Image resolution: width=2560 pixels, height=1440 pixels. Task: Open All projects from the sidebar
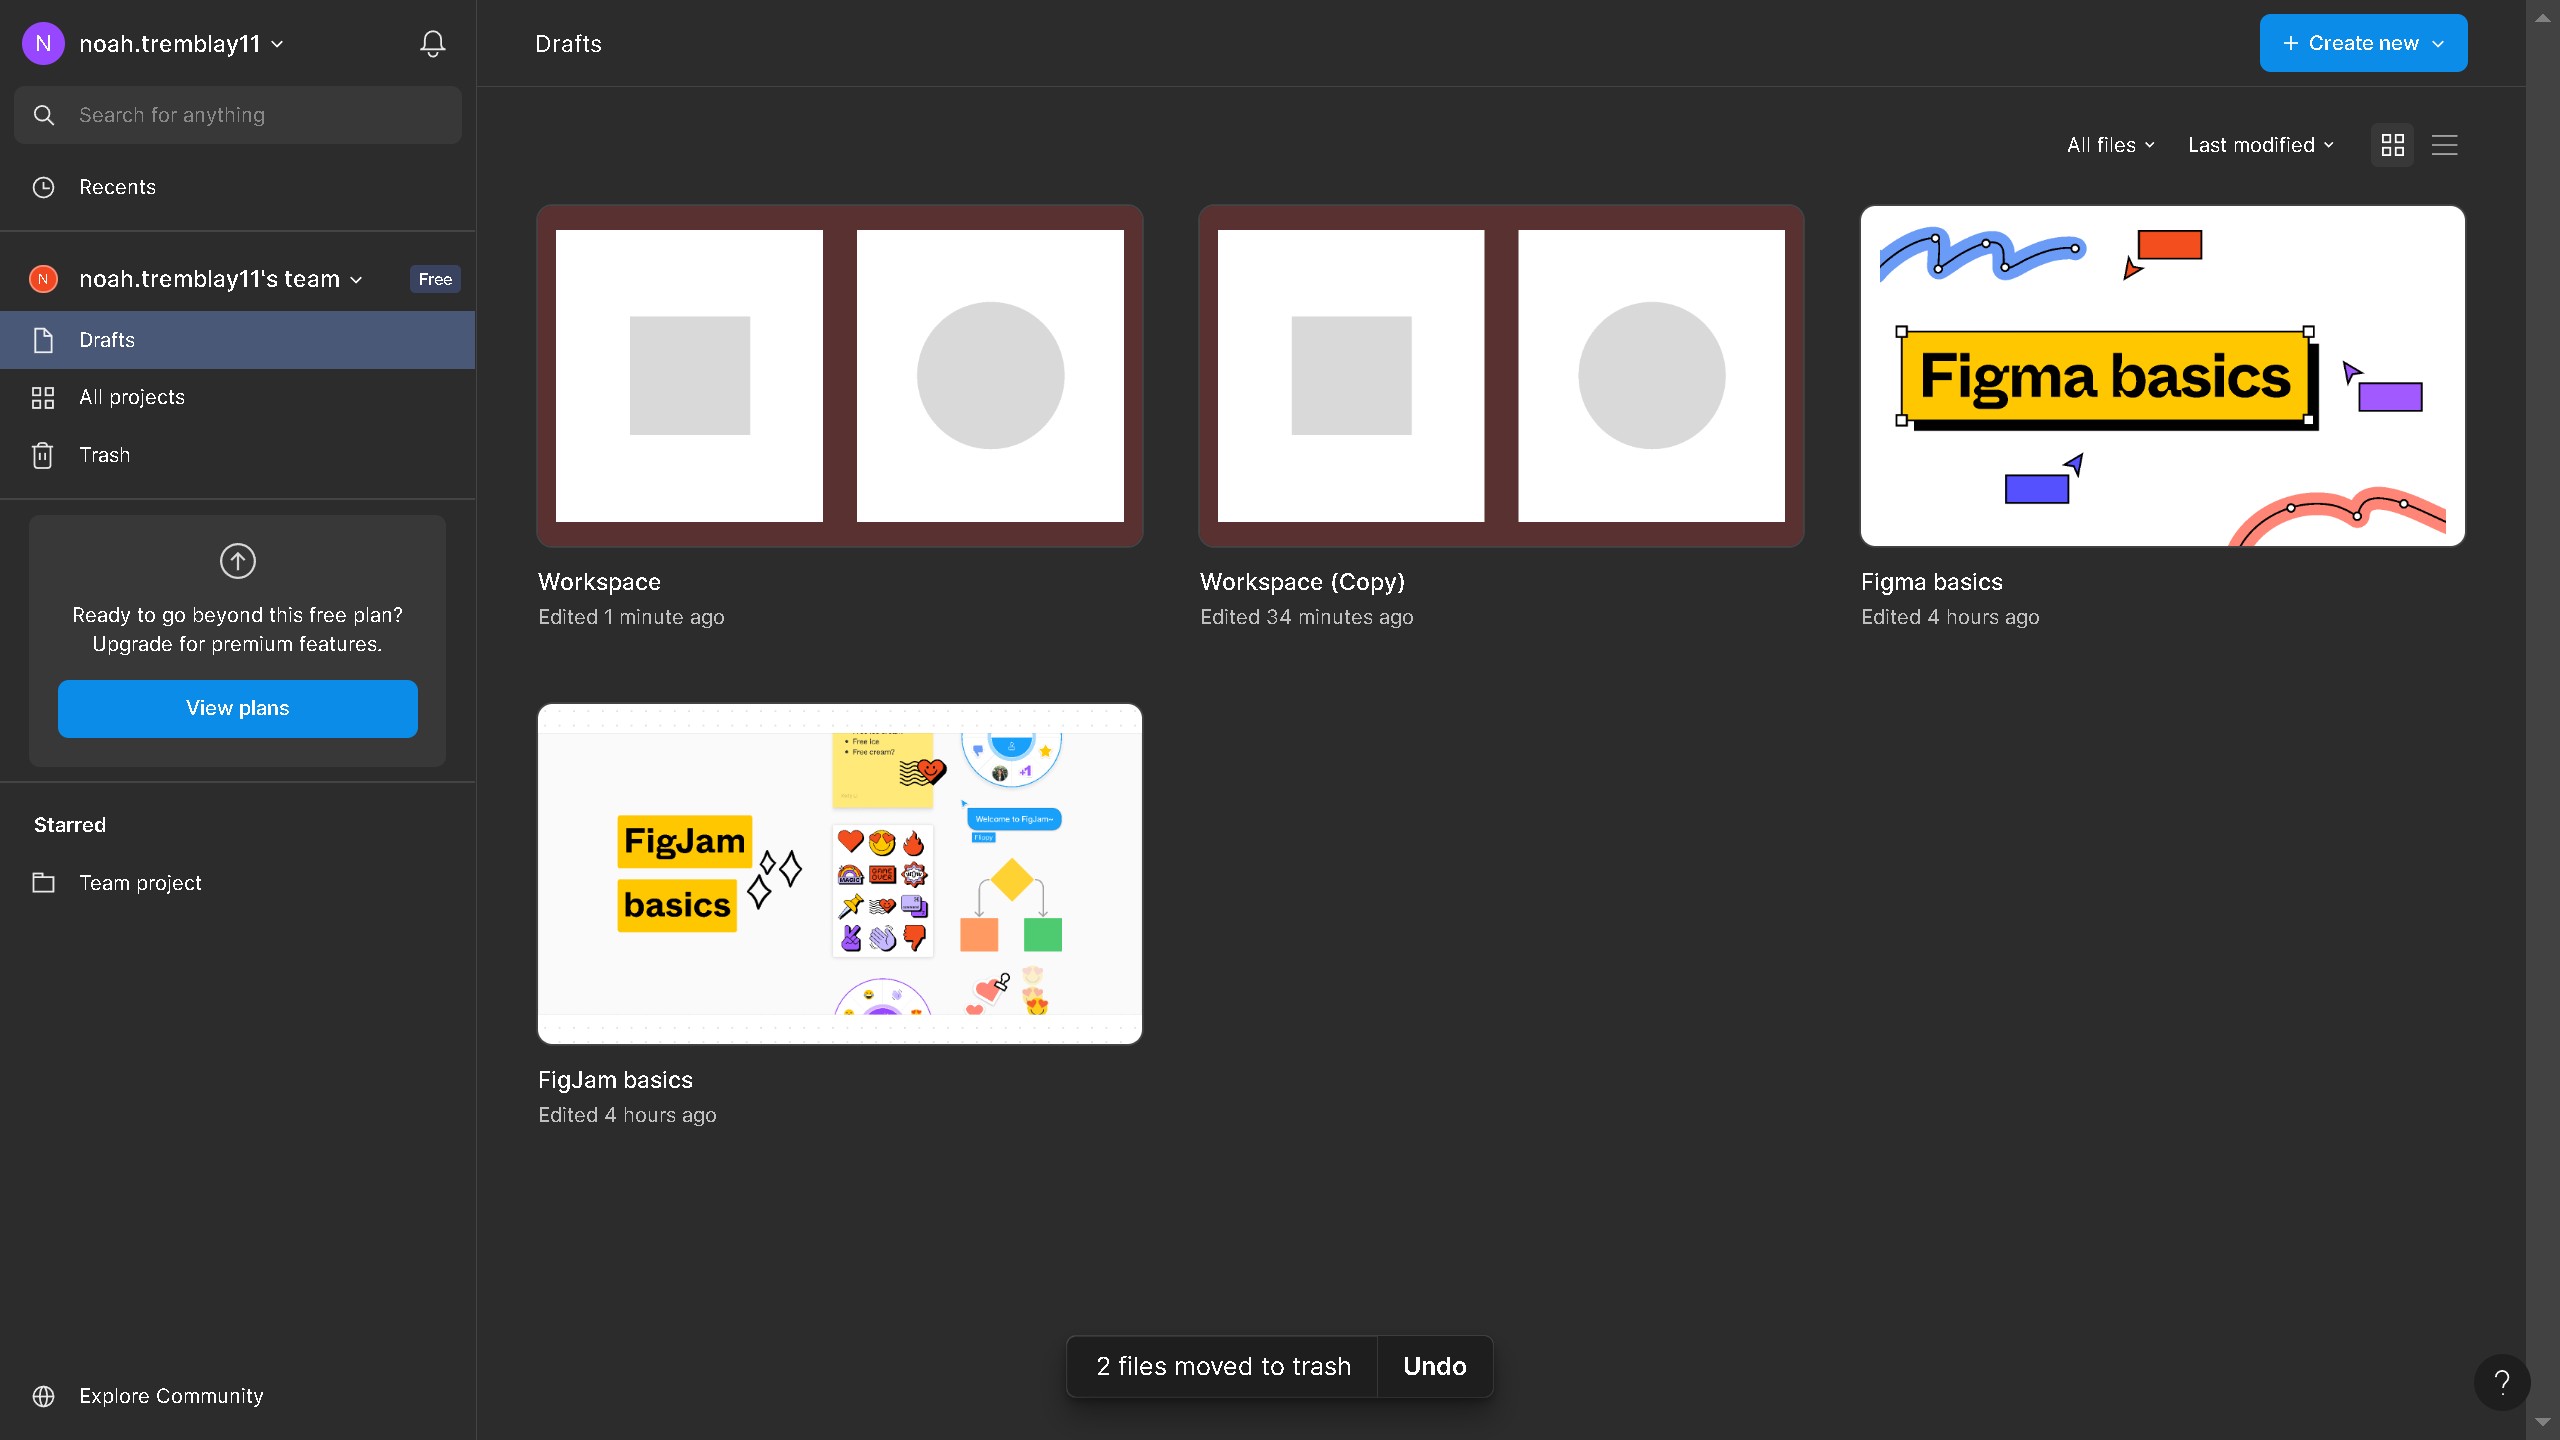132,397
